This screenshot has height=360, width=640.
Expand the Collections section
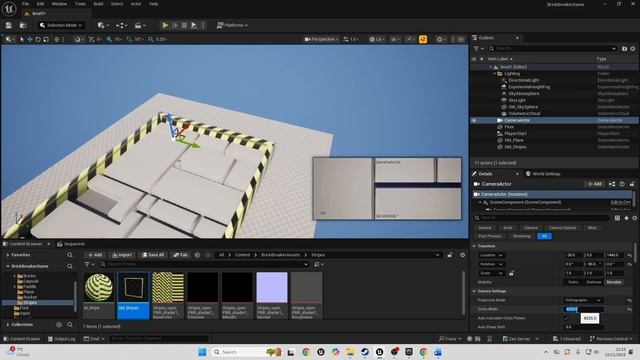[8, 324]
